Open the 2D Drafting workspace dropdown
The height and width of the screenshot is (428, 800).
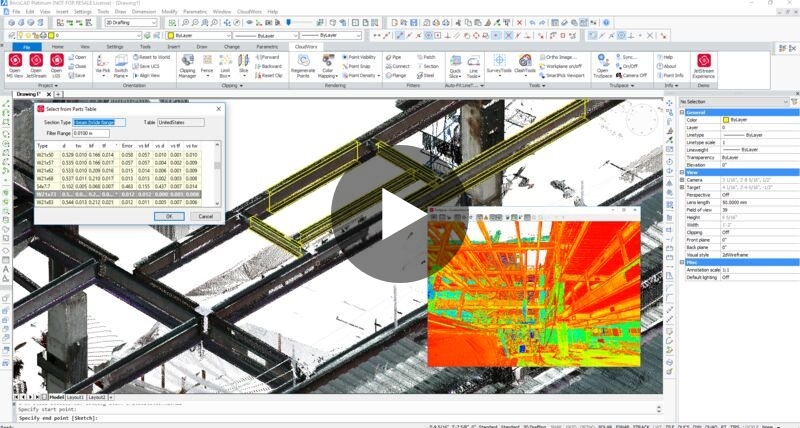[x=128, y=21]
